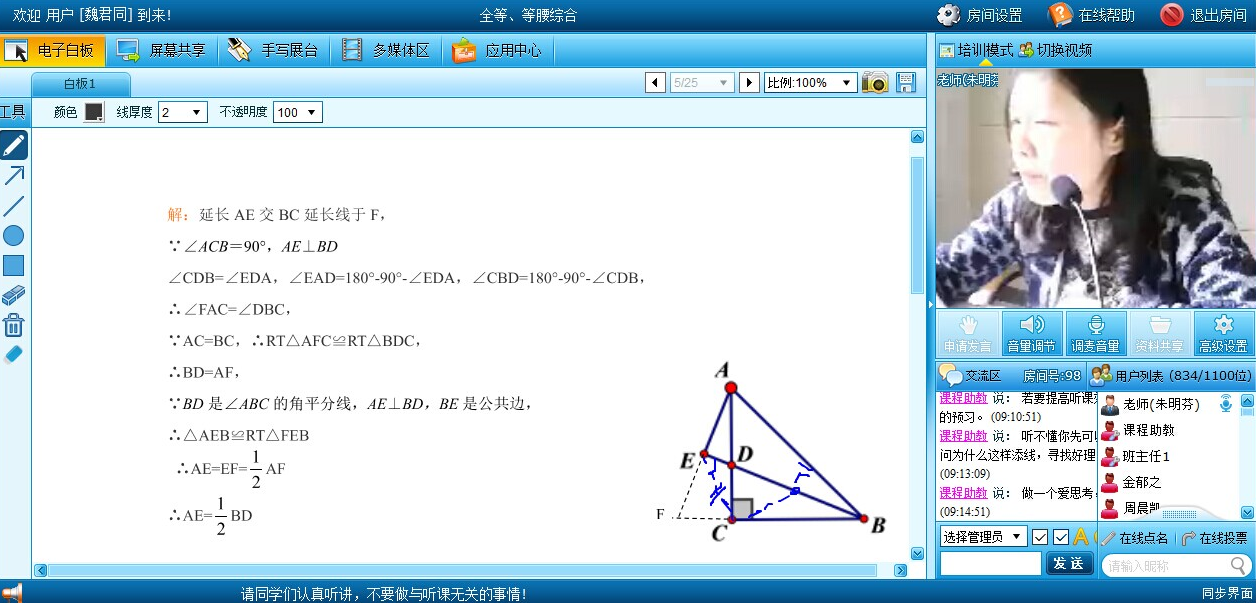Click the 用户列表 user list header
The image size is (1256, 603).
[x=1171, y=376]
